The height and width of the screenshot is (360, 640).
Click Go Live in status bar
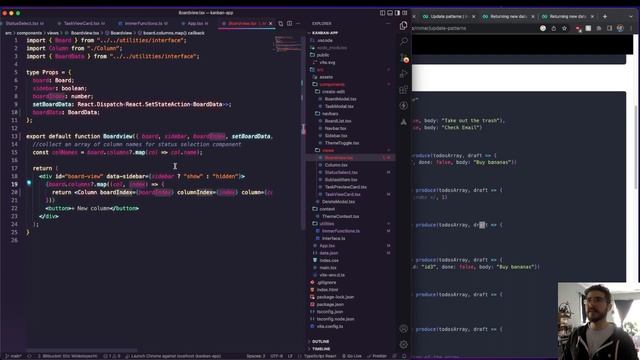point(352,356)
